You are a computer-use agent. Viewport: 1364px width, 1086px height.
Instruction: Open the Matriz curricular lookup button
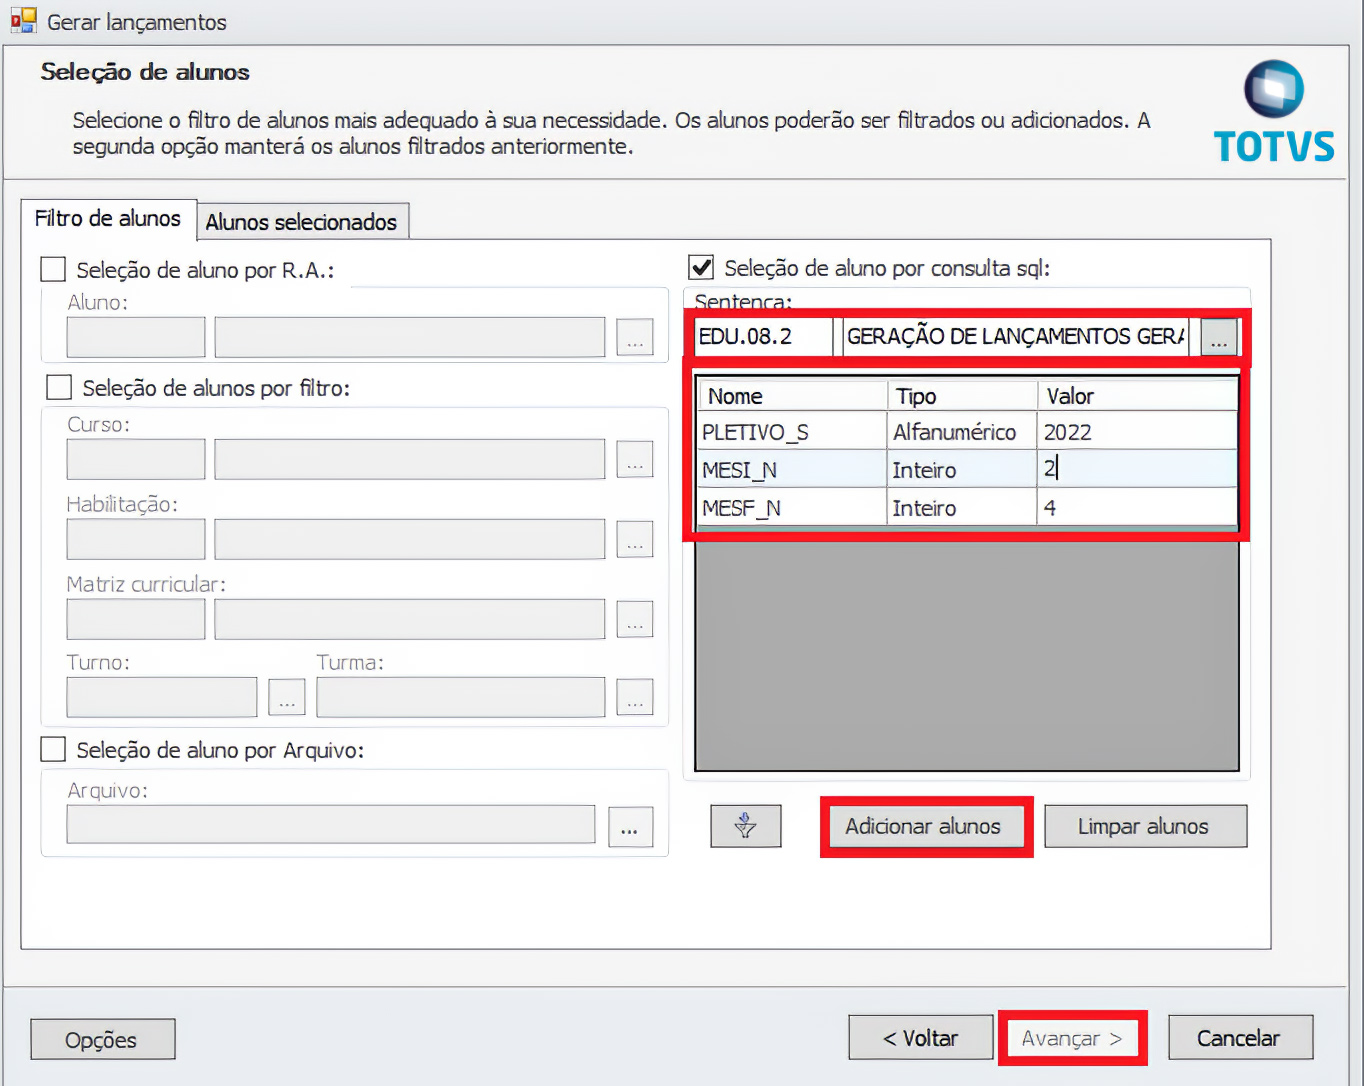click(634, 619)
